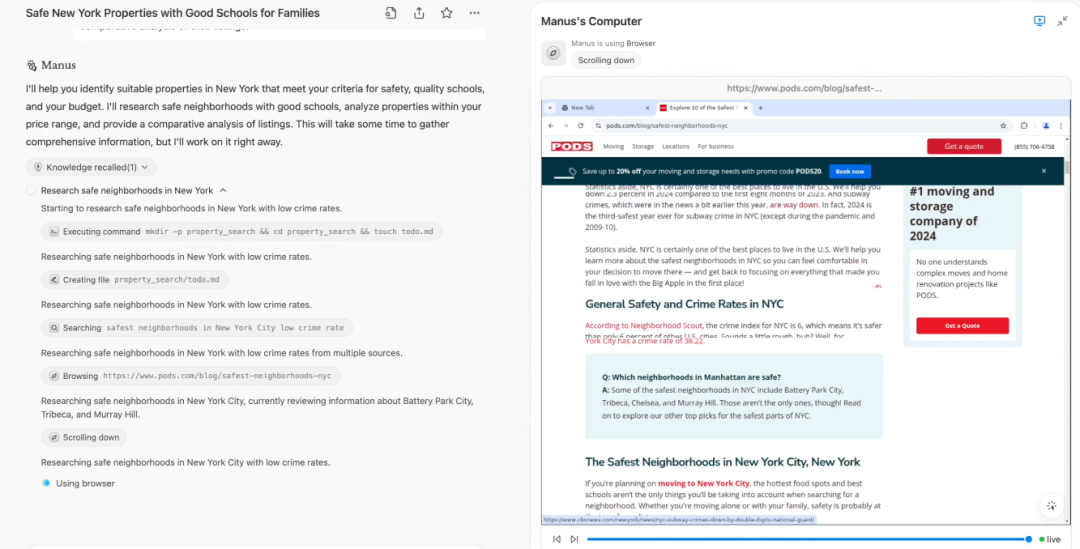This screenshot has height=549, width=1080.
Task: Switch to the New Tab browser tab
Action: point(605,108)
